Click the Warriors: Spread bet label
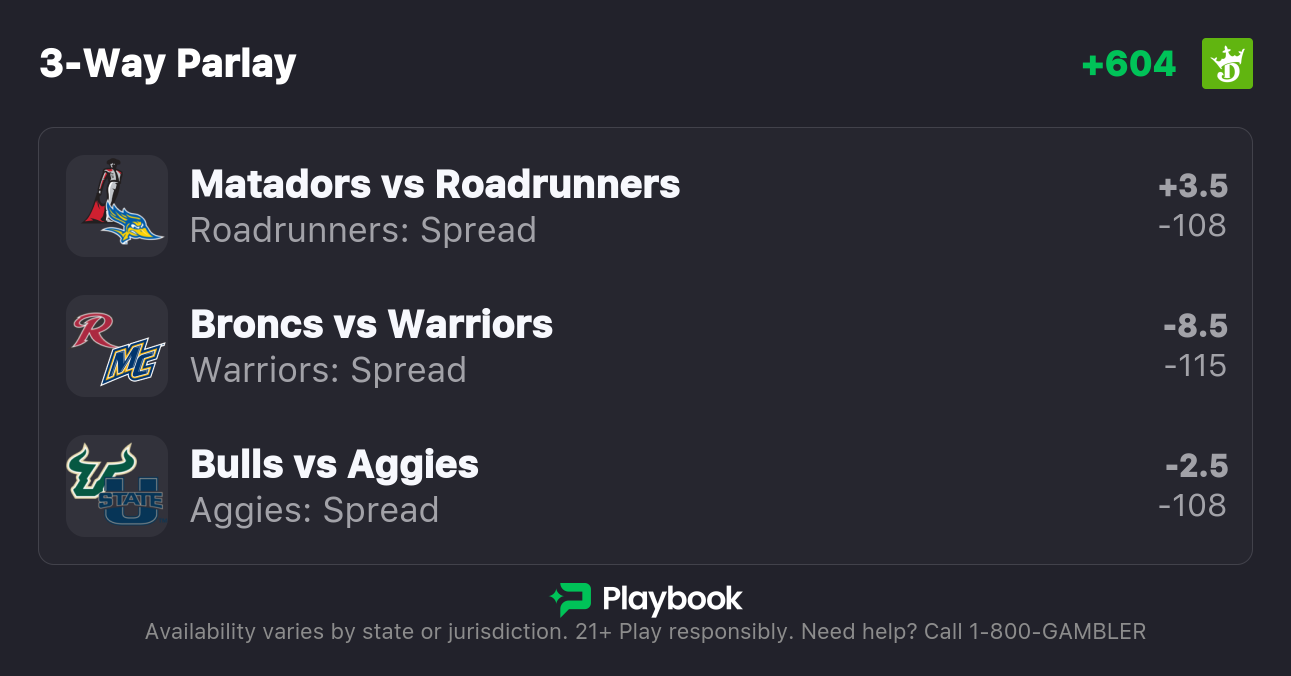This screenshot has height=676, width=1291. (328, 370)
